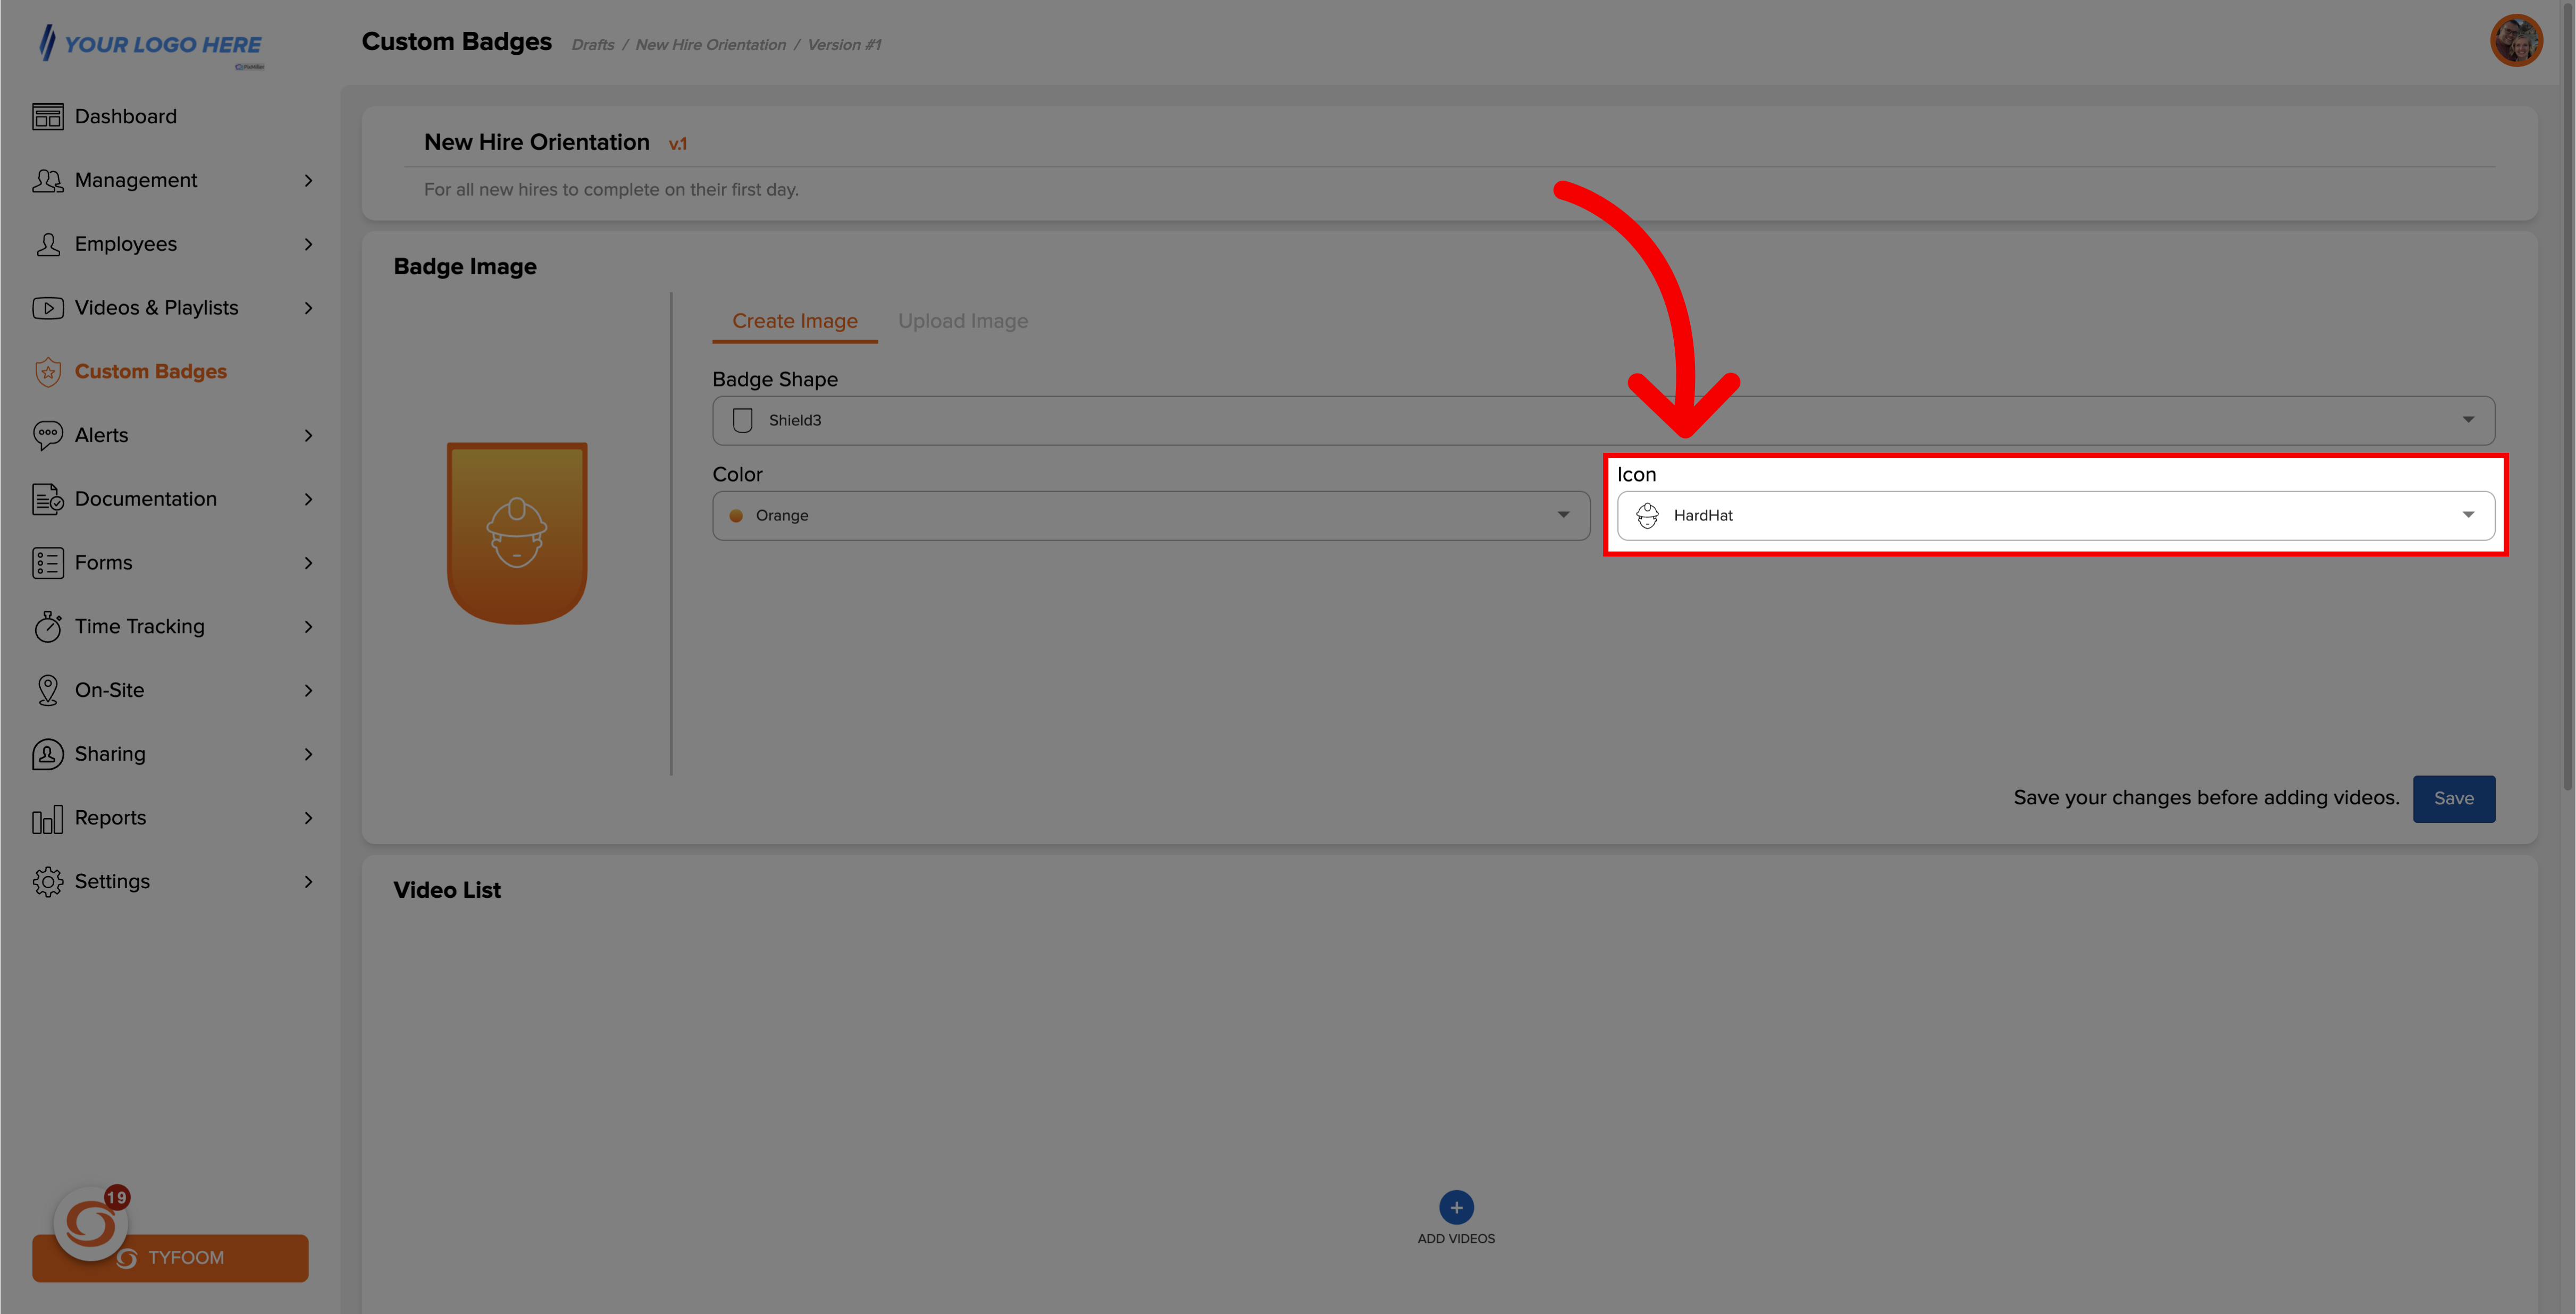
Task: Click the YOUR LOGO HERE logo
Action: [150, 45]
